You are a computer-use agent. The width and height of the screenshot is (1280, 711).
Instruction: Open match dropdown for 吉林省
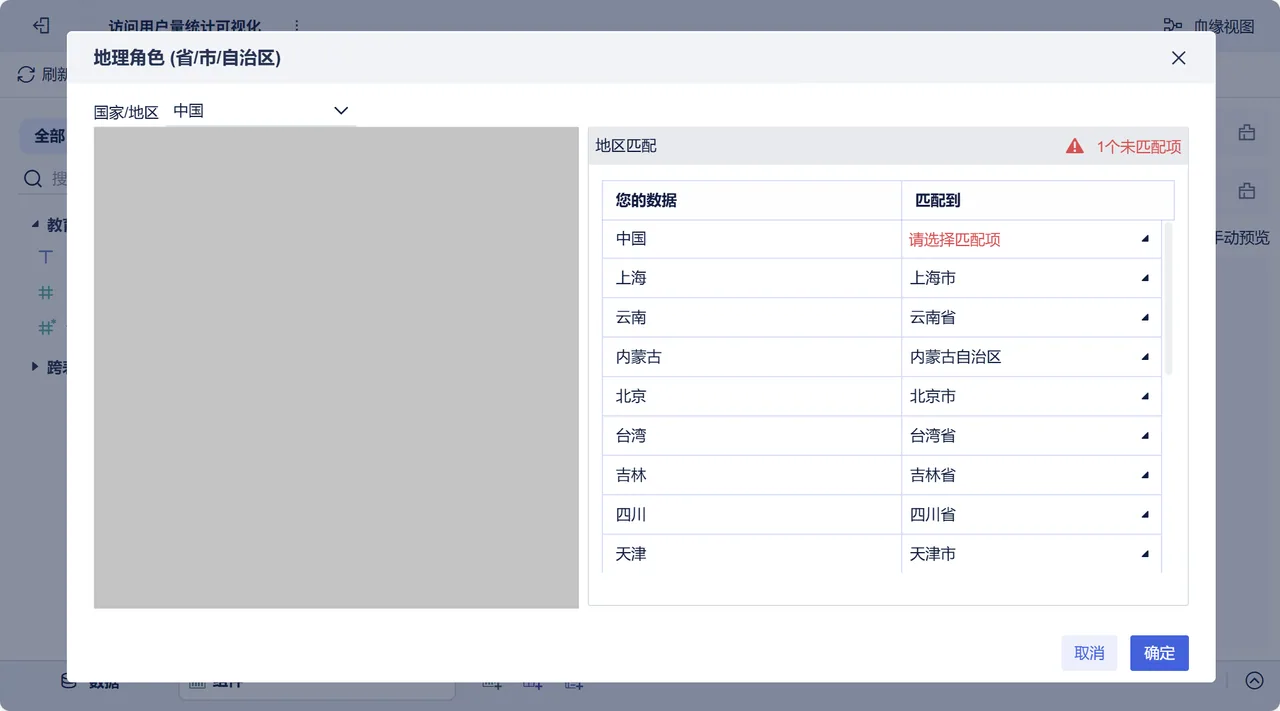point(1145,476)
